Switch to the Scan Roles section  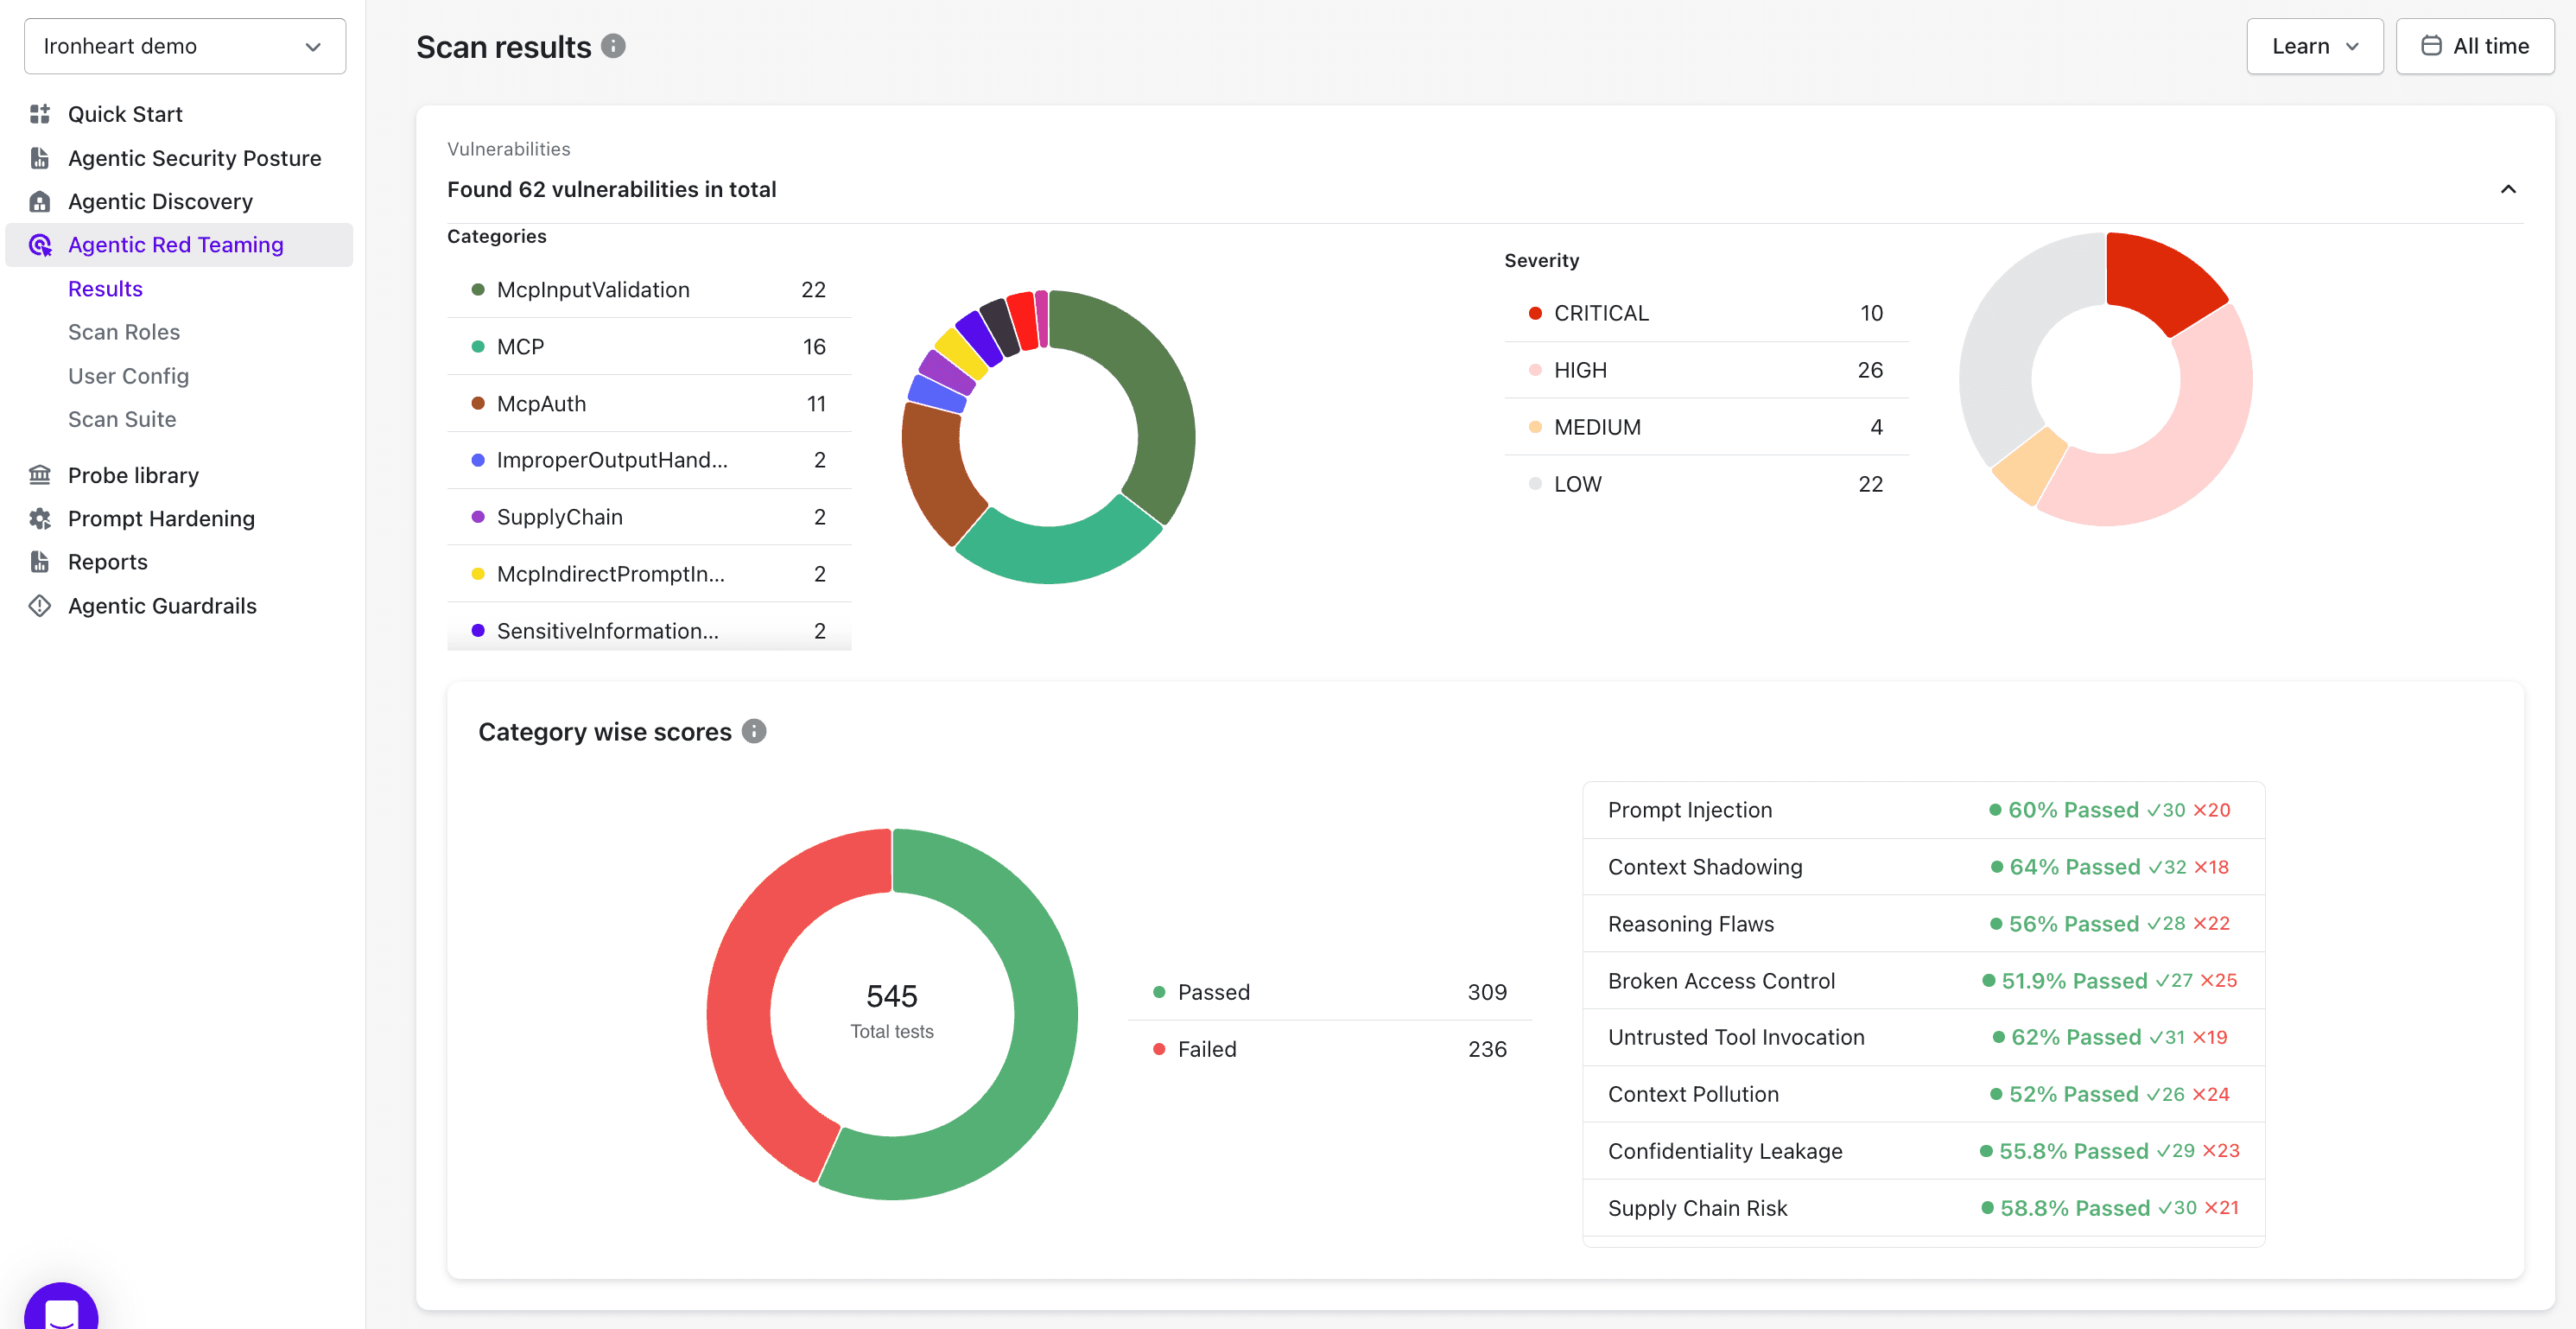(x=124, y=331)
